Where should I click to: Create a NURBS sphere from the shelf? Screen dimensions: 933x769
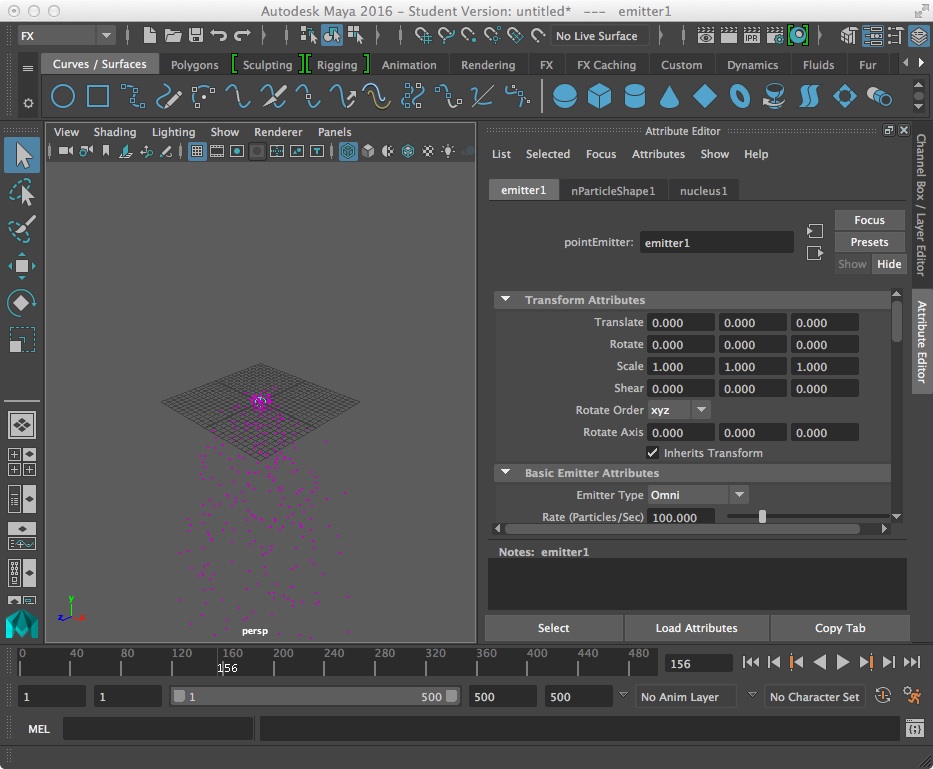click(x=565, y=97)
